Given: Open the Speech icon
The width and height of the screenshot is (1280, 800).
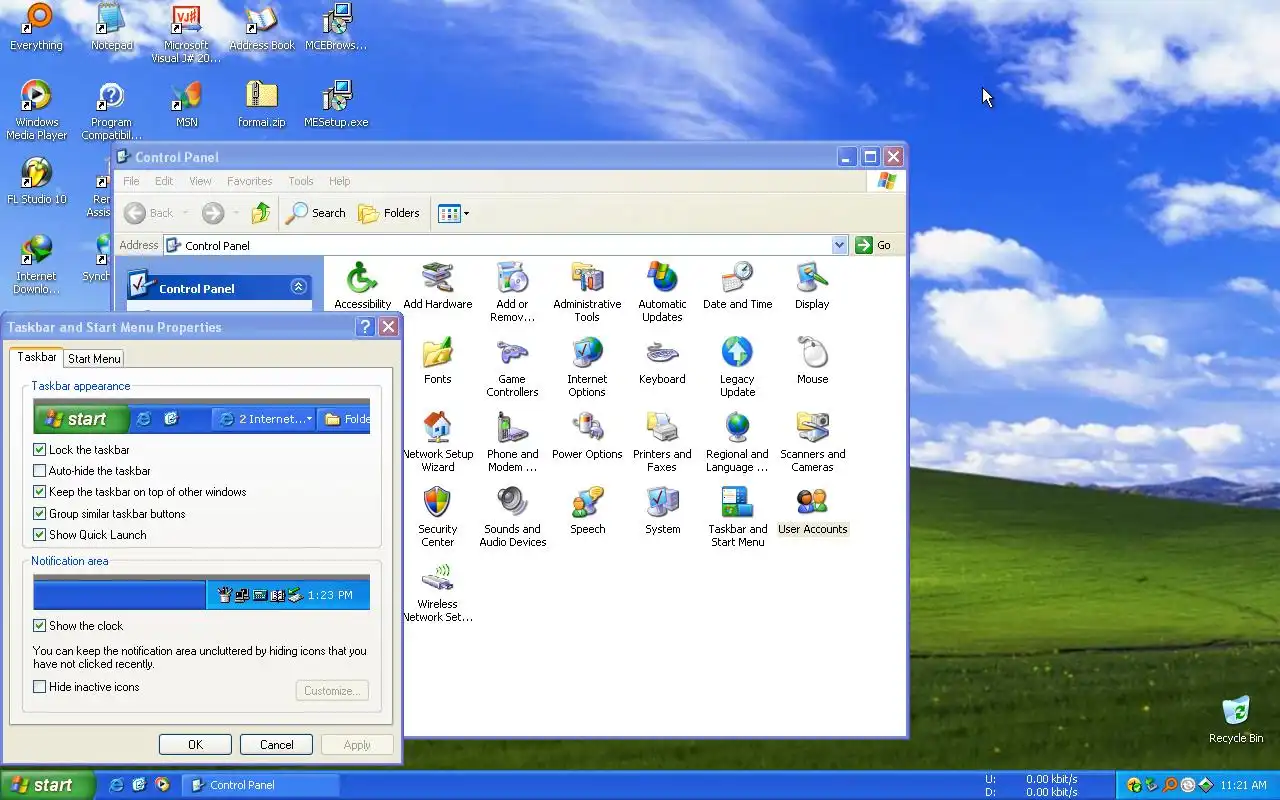Looking at the screenshot, I should 587,510.
